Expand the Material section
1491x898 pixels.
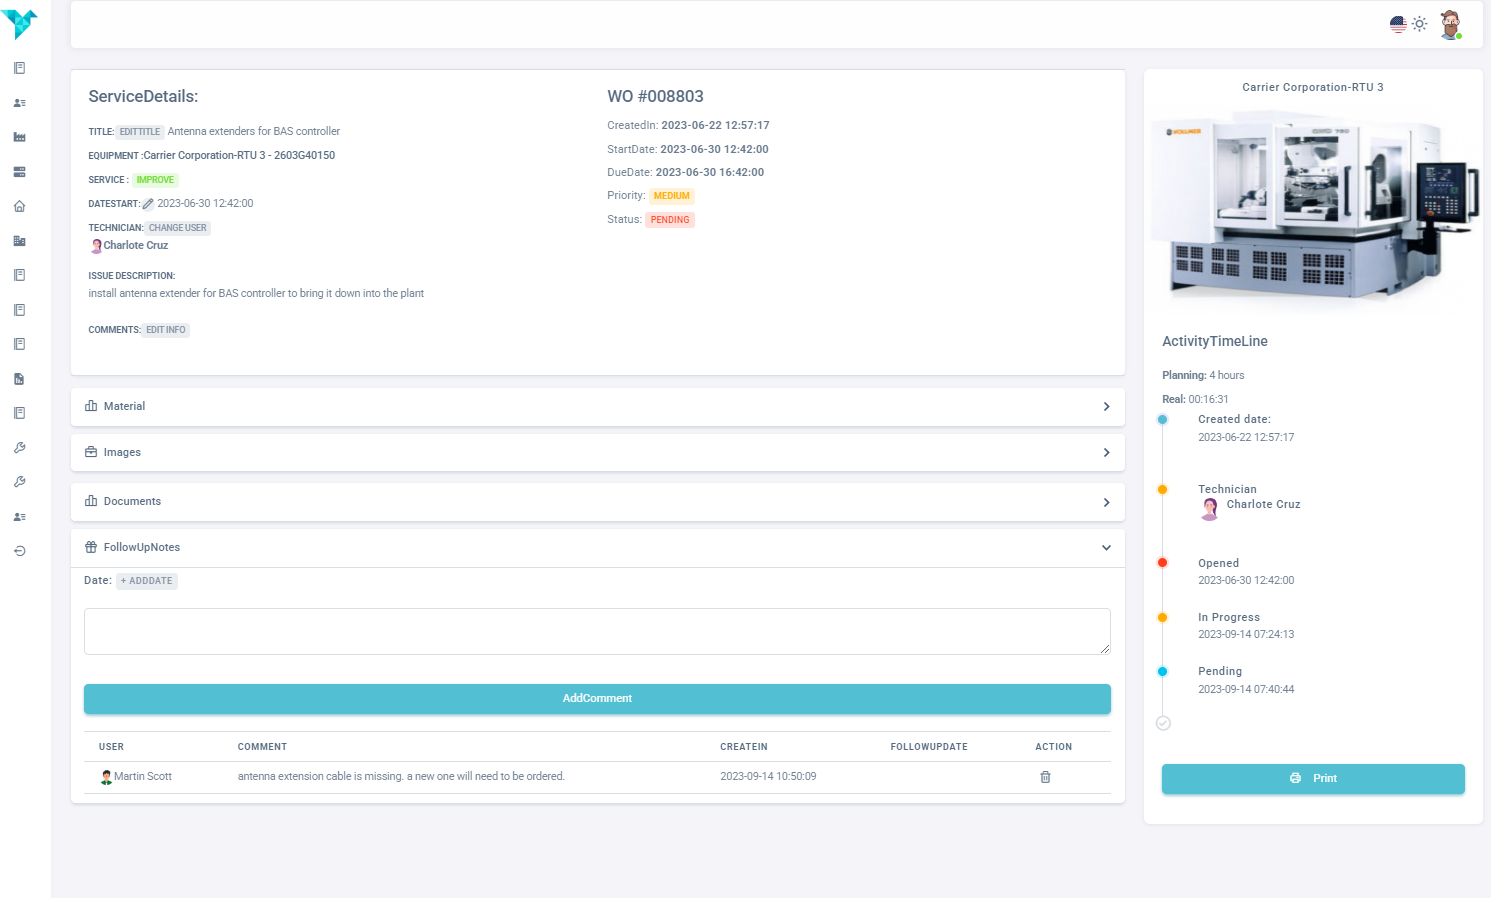pos(597,407)
